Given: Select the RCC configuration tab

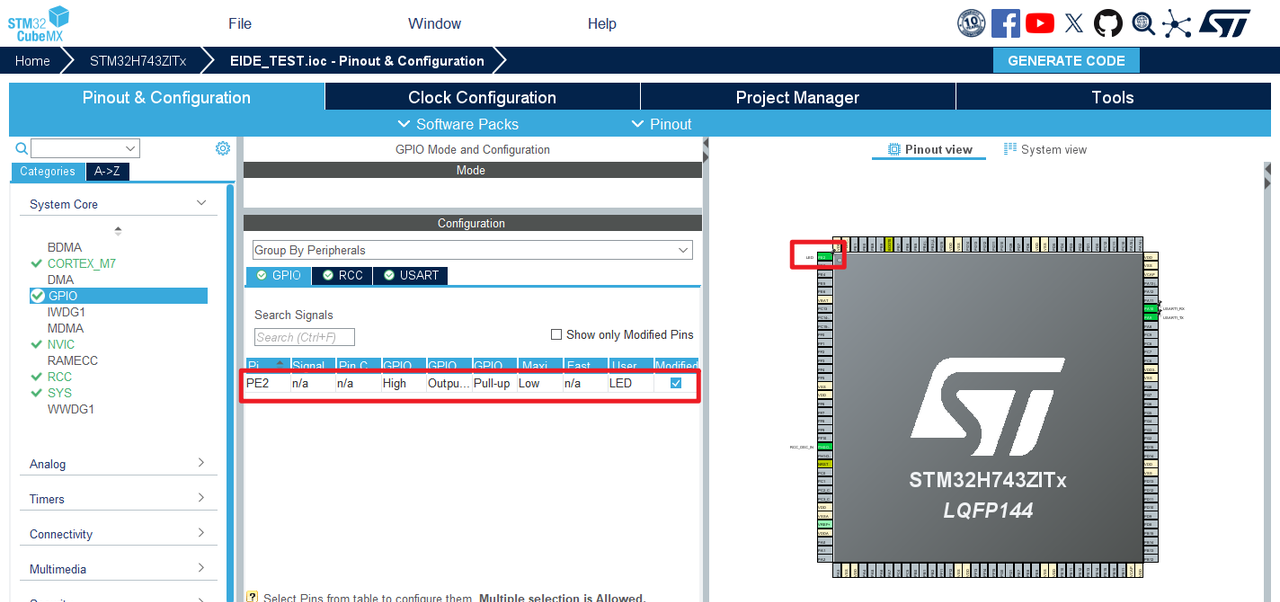Looking at the screenshot, I should (x=342, y=275).
